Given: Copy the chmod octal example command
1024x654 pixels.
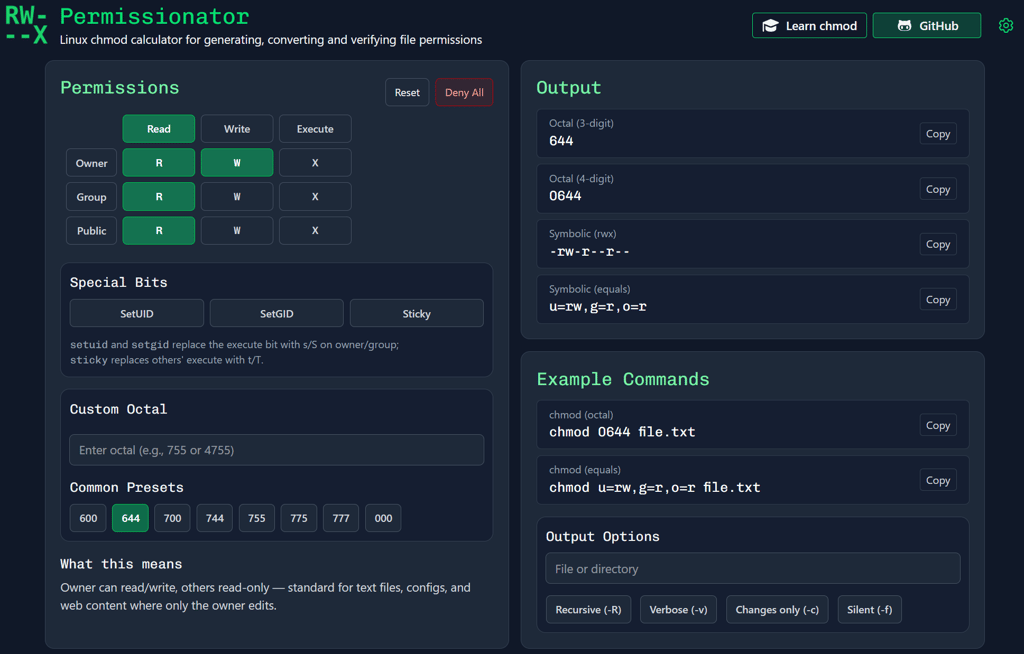Looking at the screenshot, I should coord(937,424).
